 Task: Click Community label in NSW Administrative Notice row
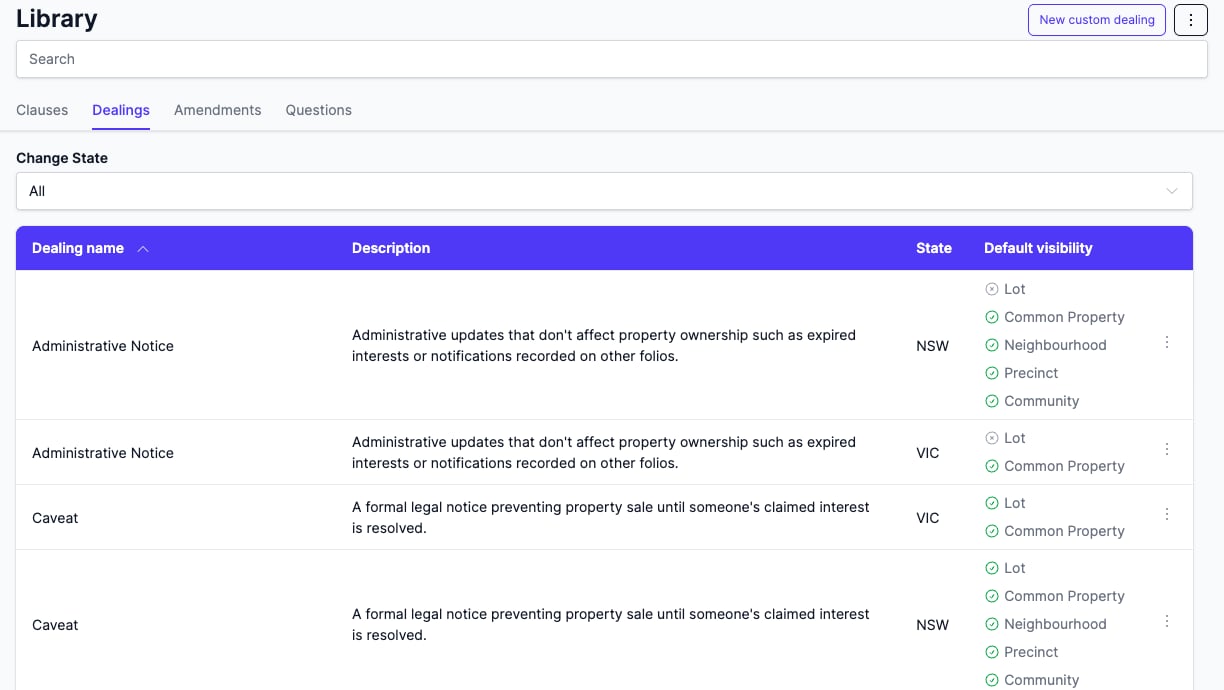(x=1042, y=401)
